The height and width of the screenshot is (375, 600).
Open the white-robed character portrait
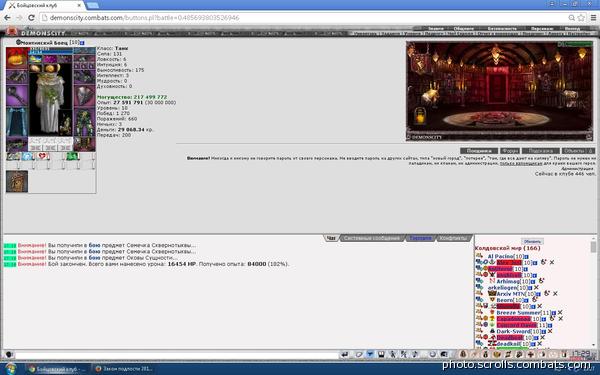pos(50,101)
